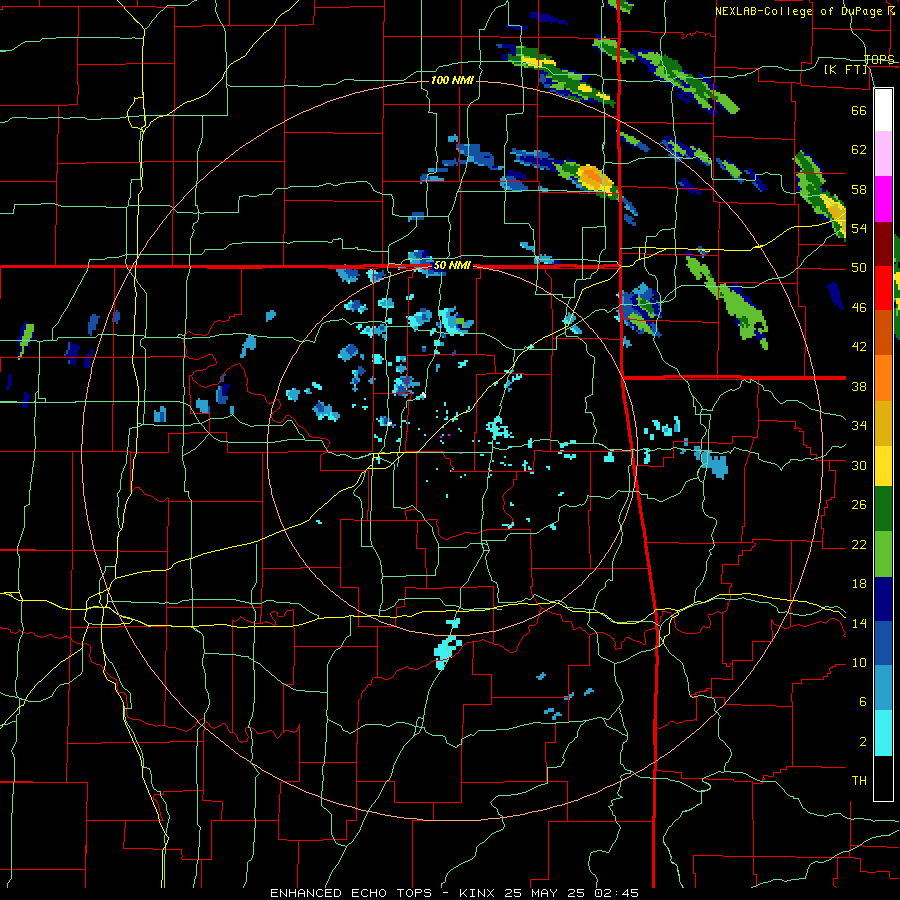Click the legend value 2
The width and height of the screenshot is (900, 900).
point(862,742)
